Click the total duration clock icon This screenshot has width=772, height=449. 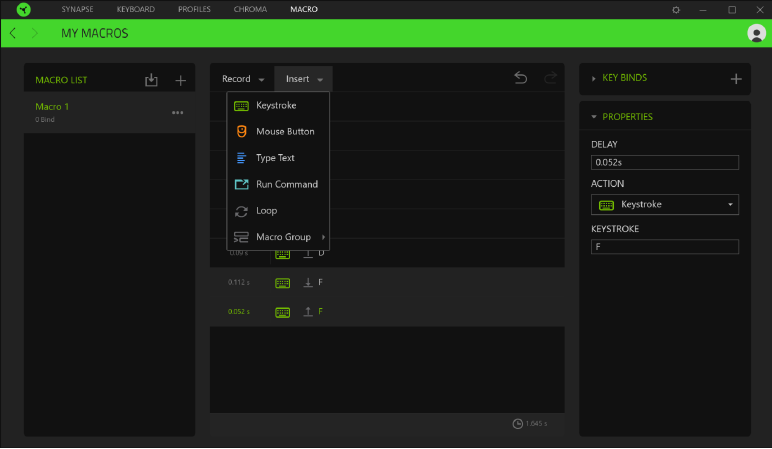(517, 424)
